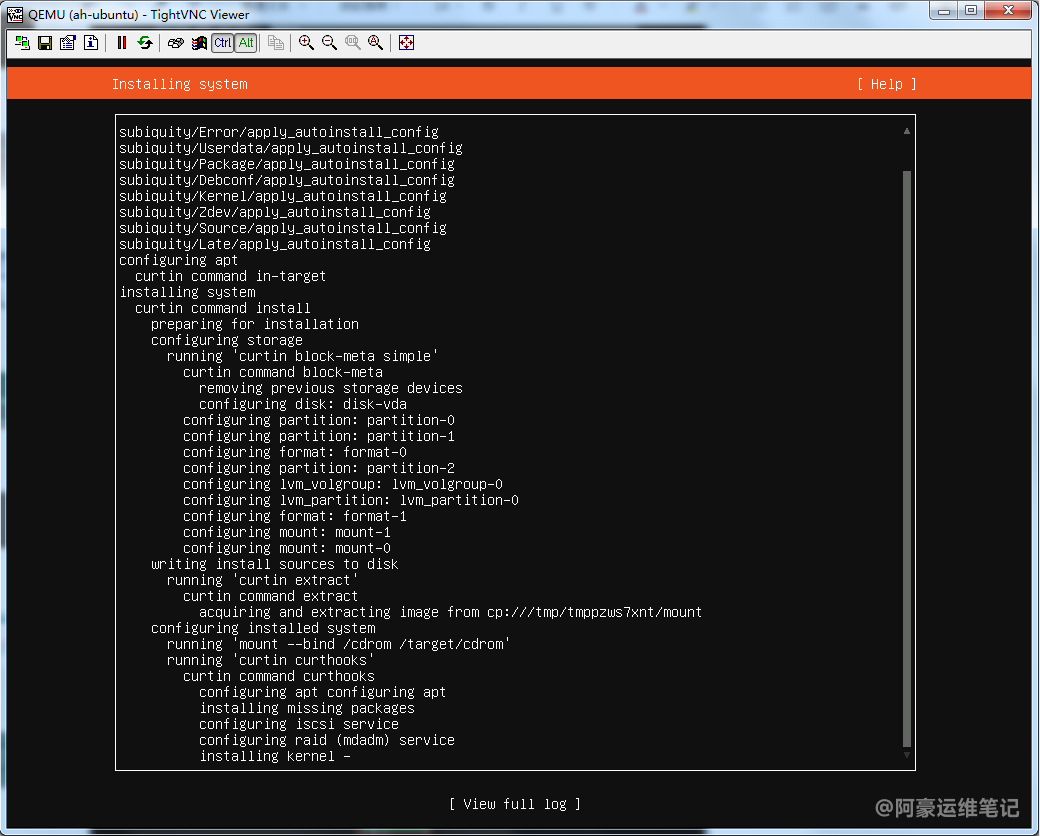Zoom out of the remote display
Screen dimensions: 1040x836
(x=329, y=43)
